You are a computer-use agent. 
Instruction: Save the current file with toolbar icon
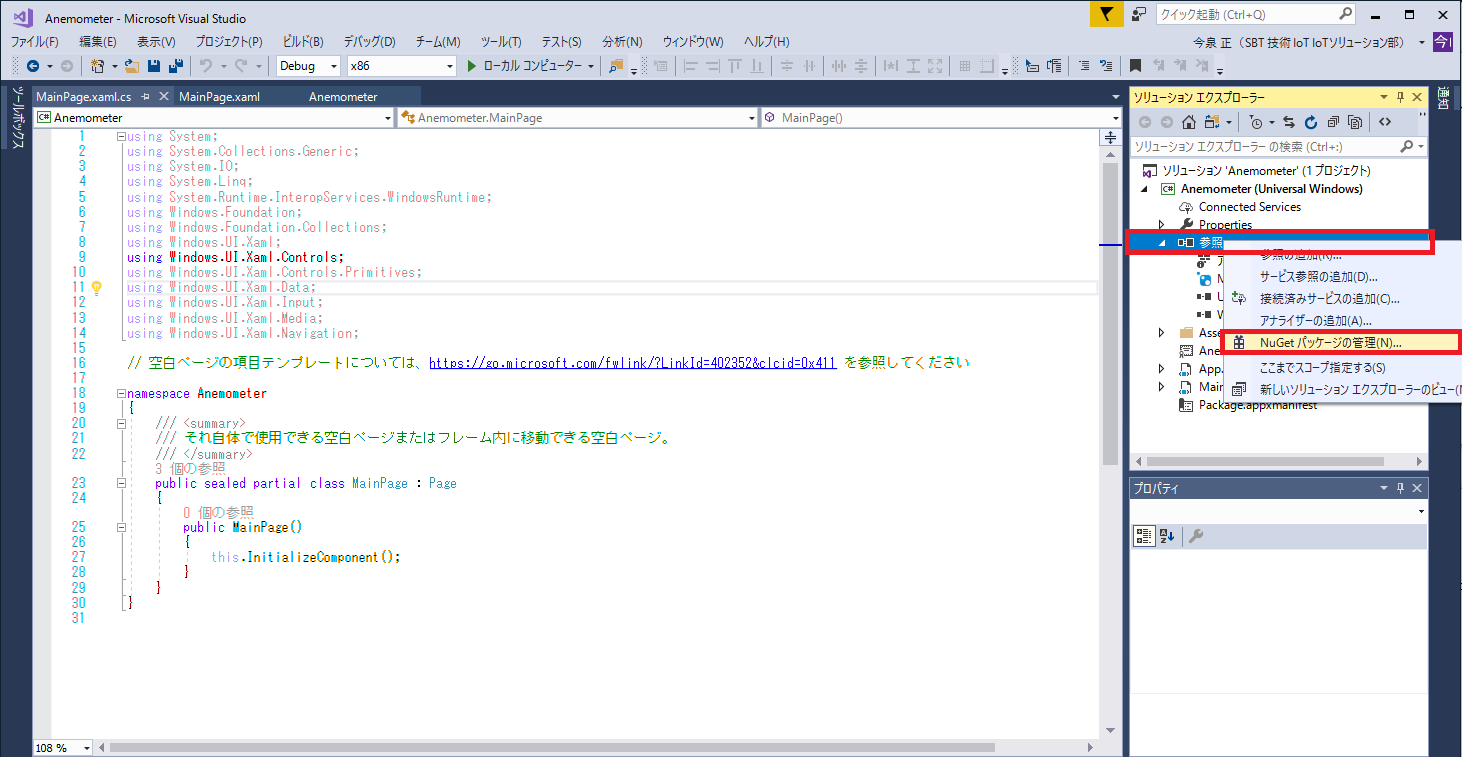pos(154,66)
